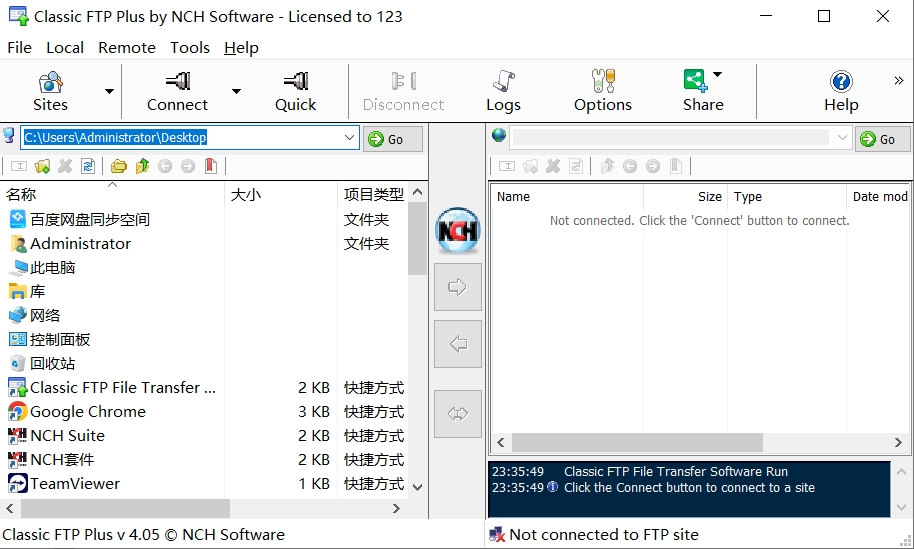Open local folder browse icon
914x549 pixels.
point(119,166)
